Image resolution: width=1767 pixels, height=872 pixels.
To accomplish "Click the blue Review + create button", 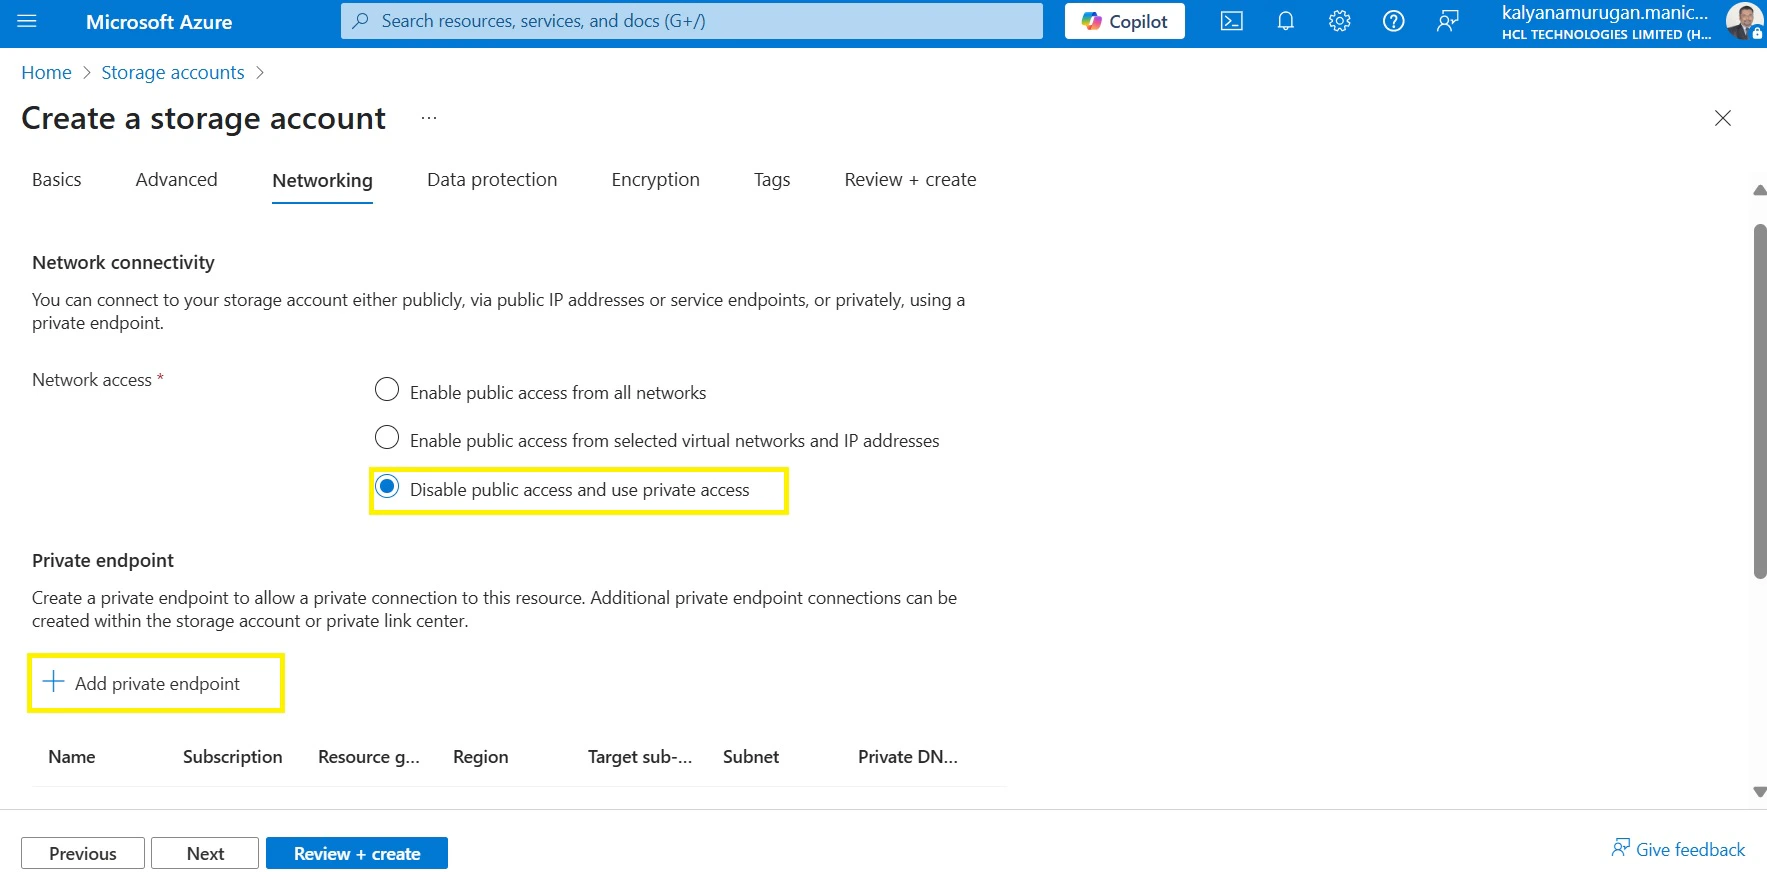I will (x=357, y=853).
